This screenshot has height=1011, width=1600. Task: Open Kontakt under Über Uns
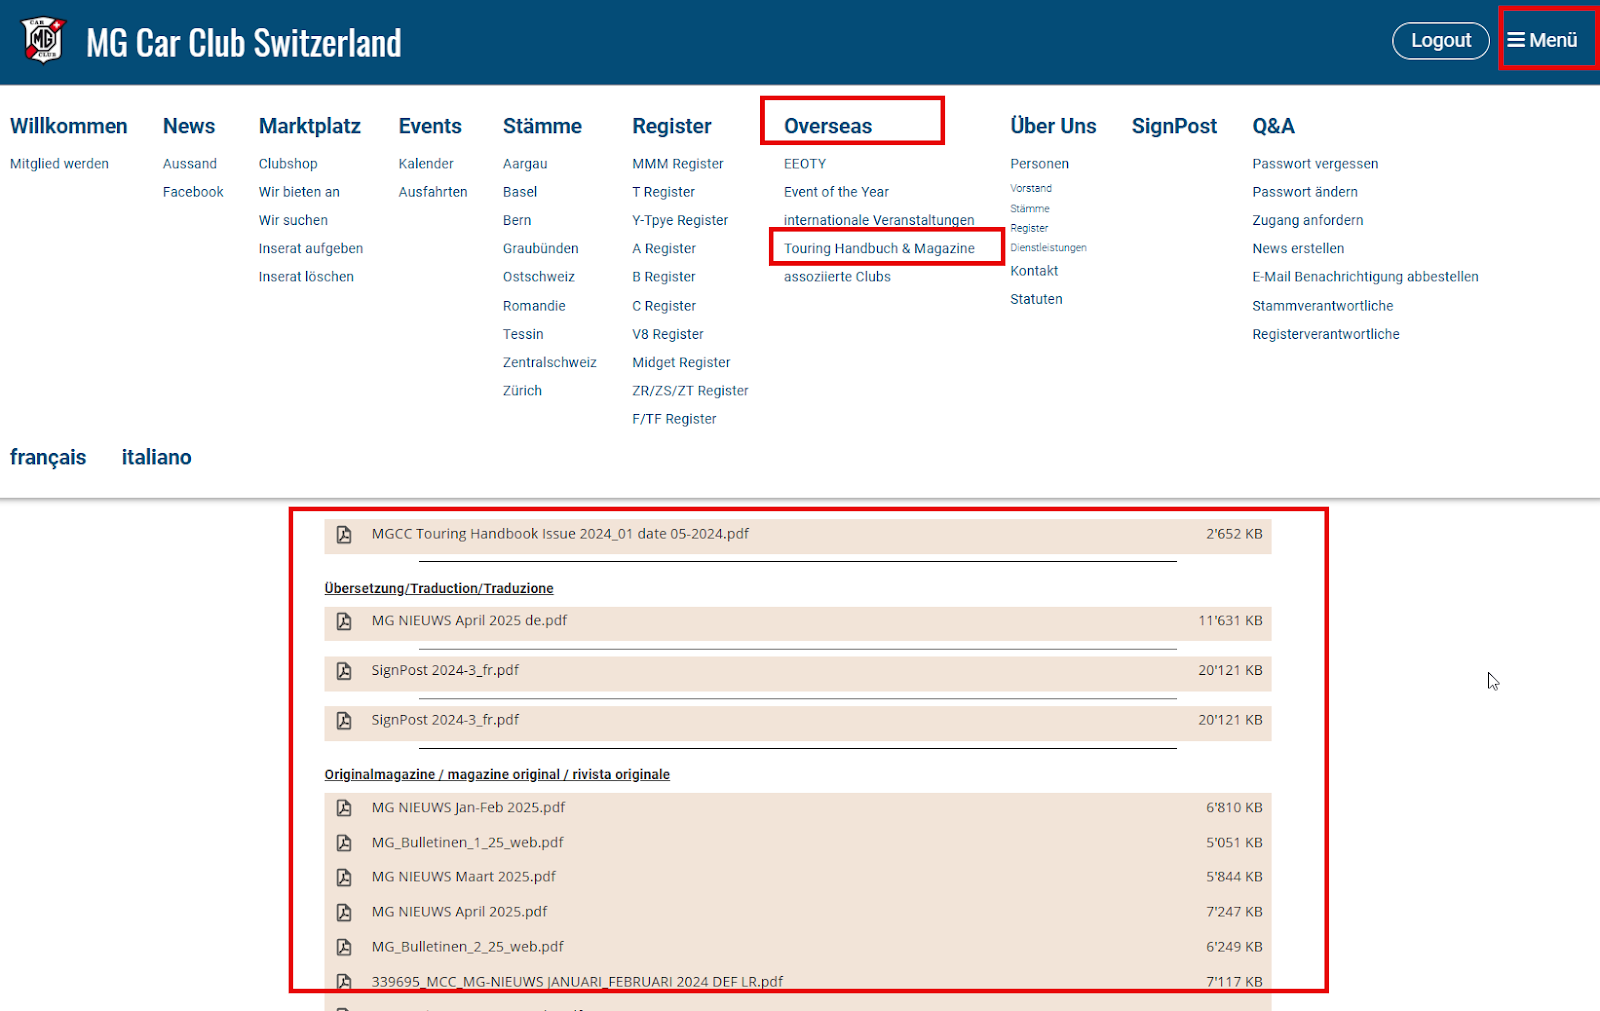tap(1034, 271)
